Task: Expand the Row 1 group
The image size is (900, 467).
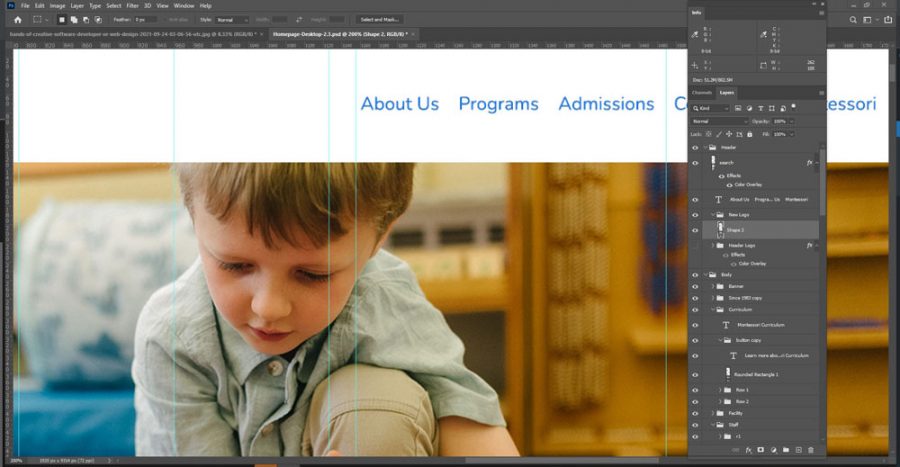Action: coord(720,390)
